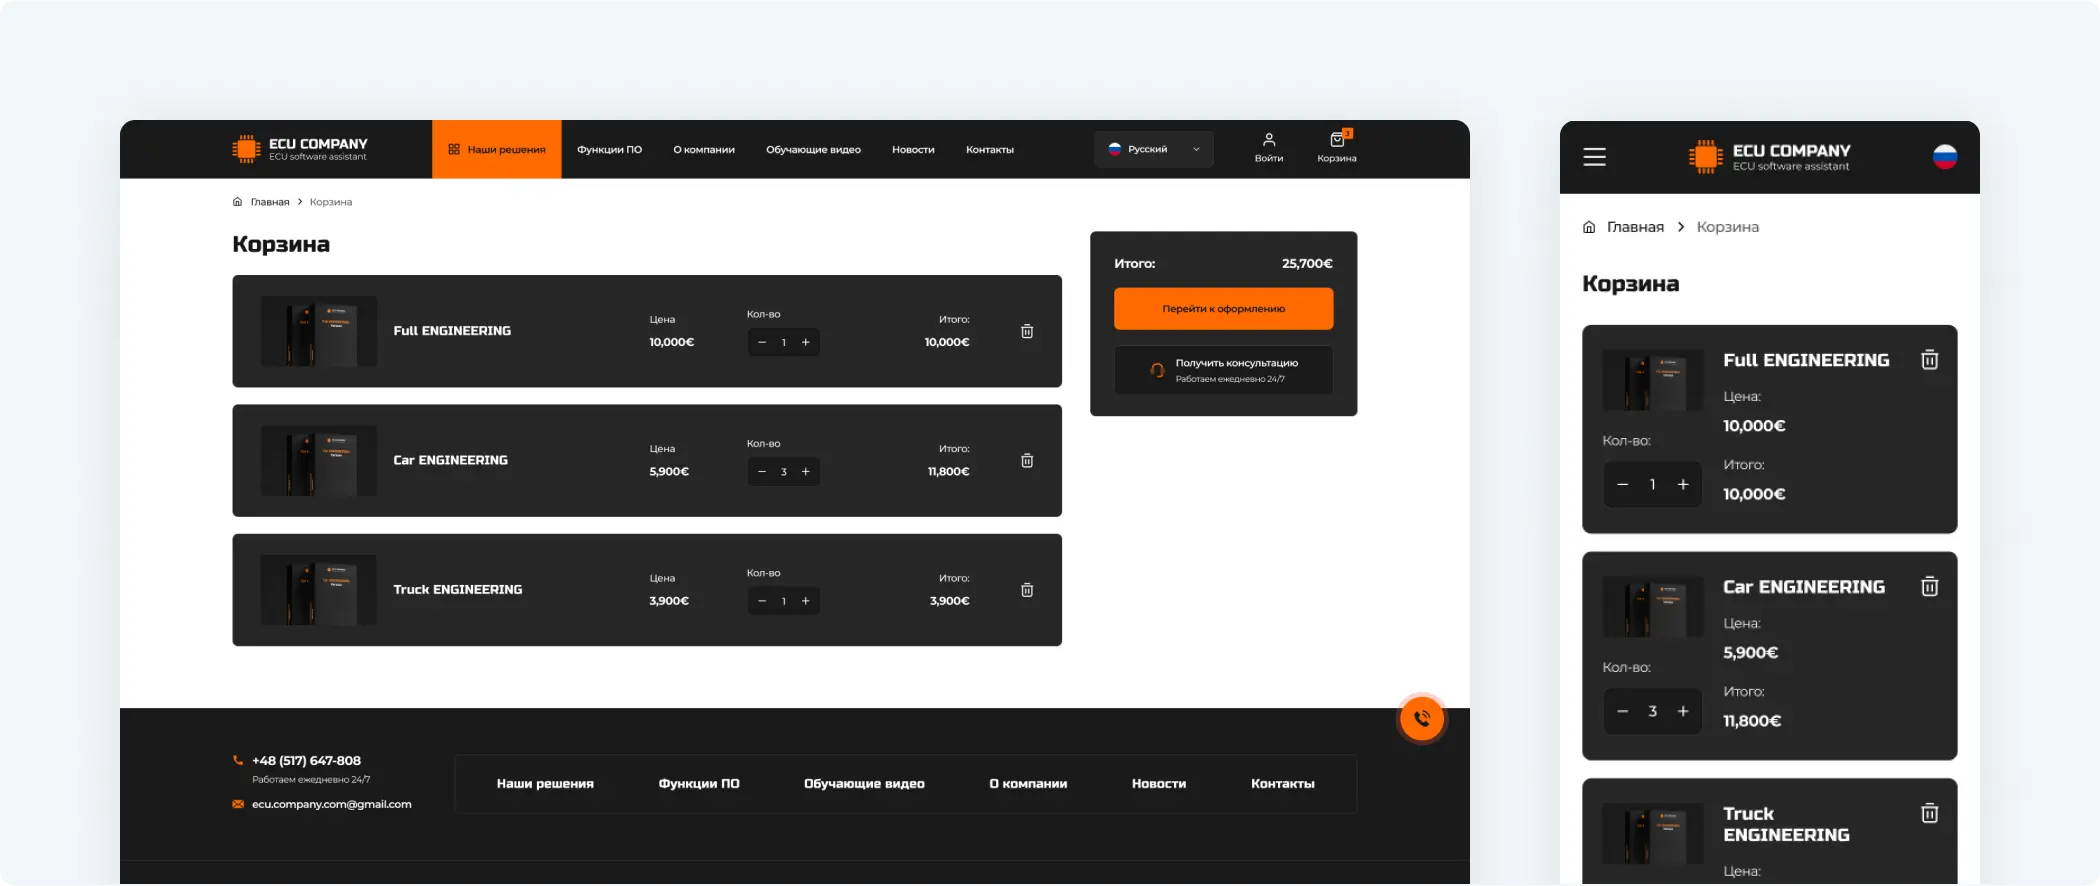Click Перейти к оформлению checkout button
Viewport: 2100px width, 886px height.
1223,309
